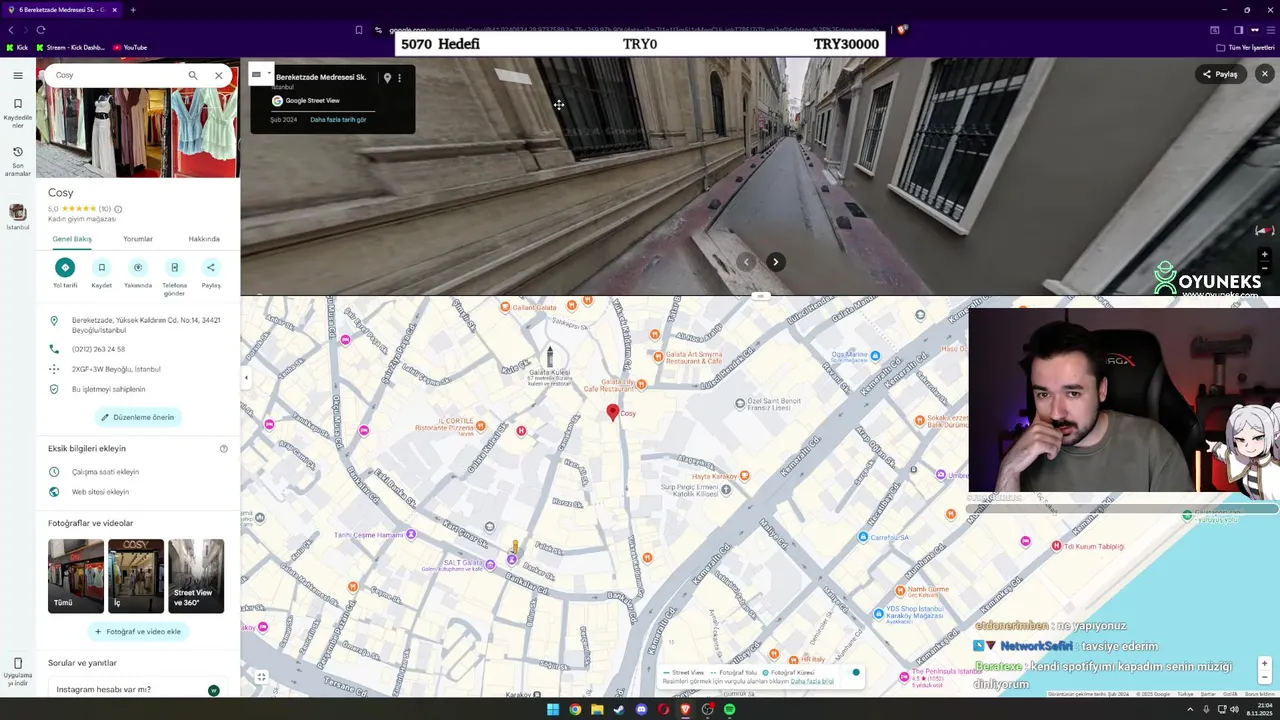Click the search magnifier in Cosy box
1280x720 pixels.
pyautogui.click(x=193, y=75)
